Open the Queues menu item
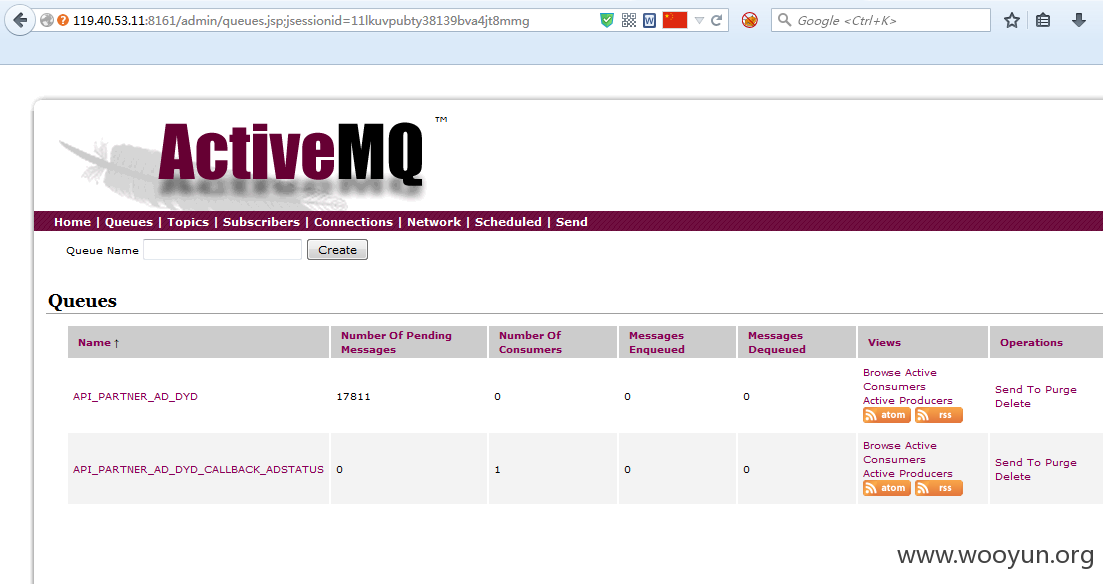 tap(129, 222)
